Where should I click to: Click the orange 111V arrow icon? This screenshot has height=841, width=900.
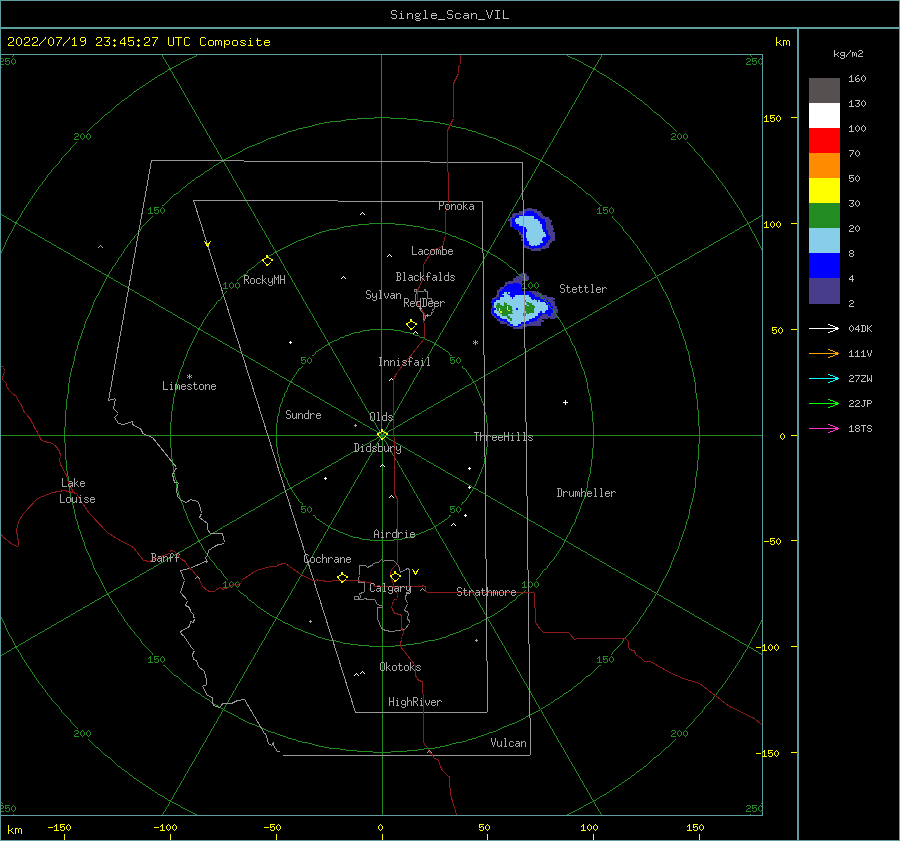click(824, 354)
